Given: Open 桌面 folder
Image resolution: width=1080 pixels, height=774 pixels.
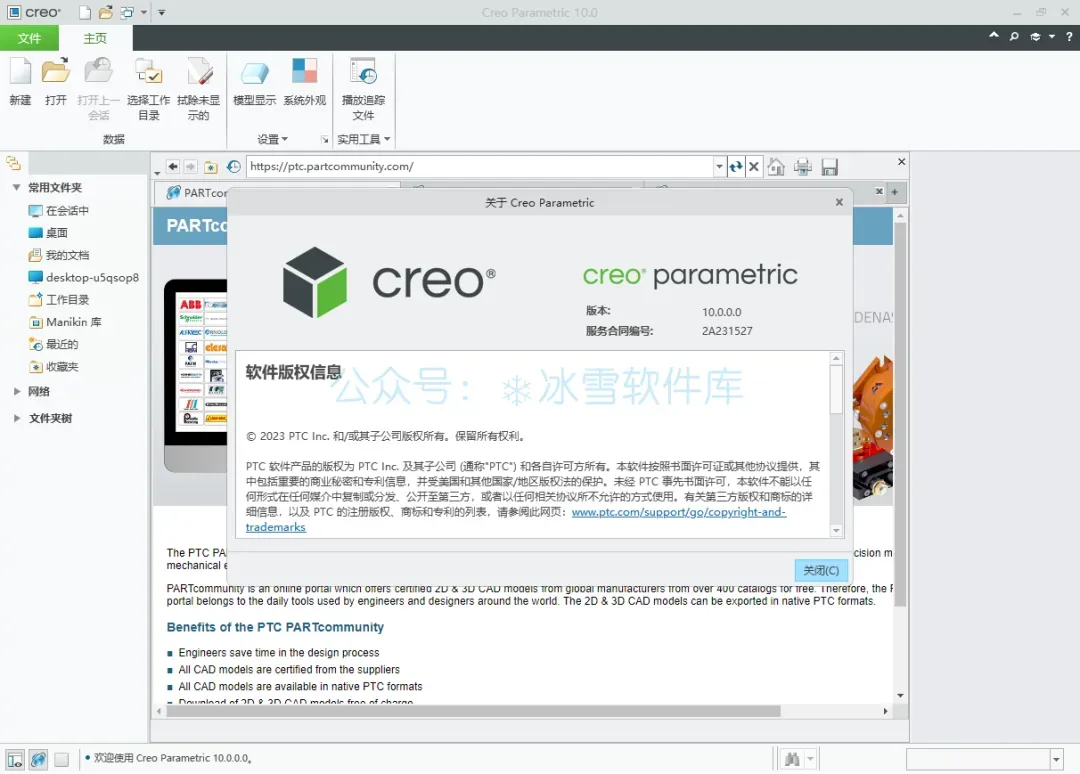Looking at the screenshot, I should click(48, 233).
